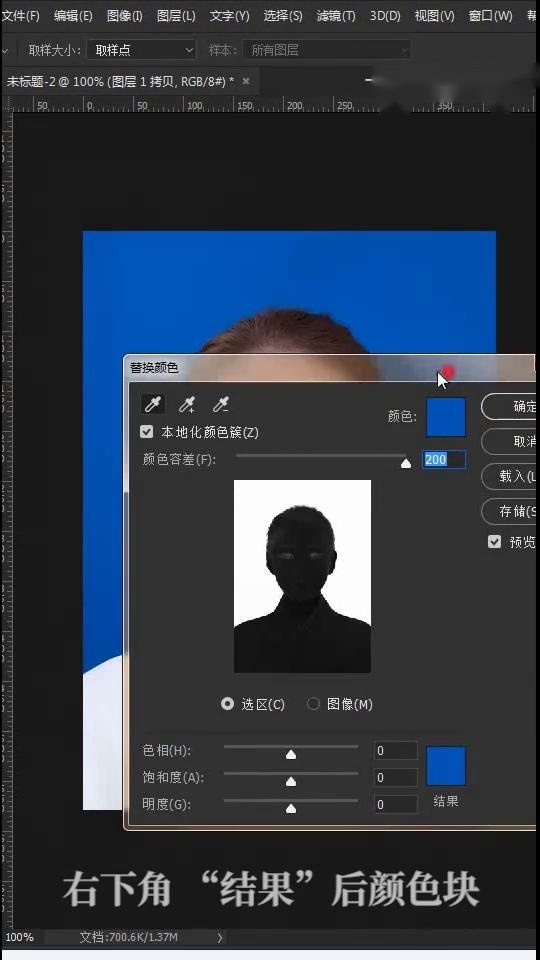
Task: Open the 视图 menu
Action: click(435, 15)
